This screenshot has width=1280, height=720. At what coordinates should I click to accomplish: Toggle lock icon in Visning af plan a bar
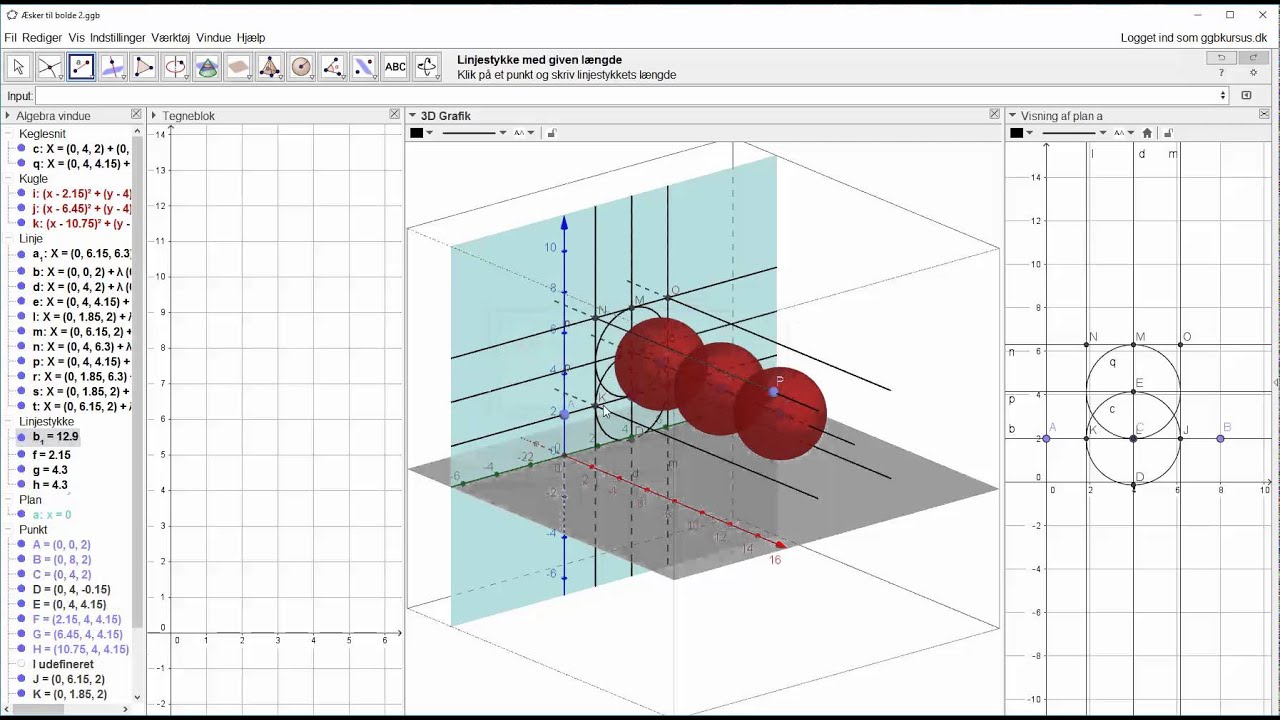pos(1168,133)
